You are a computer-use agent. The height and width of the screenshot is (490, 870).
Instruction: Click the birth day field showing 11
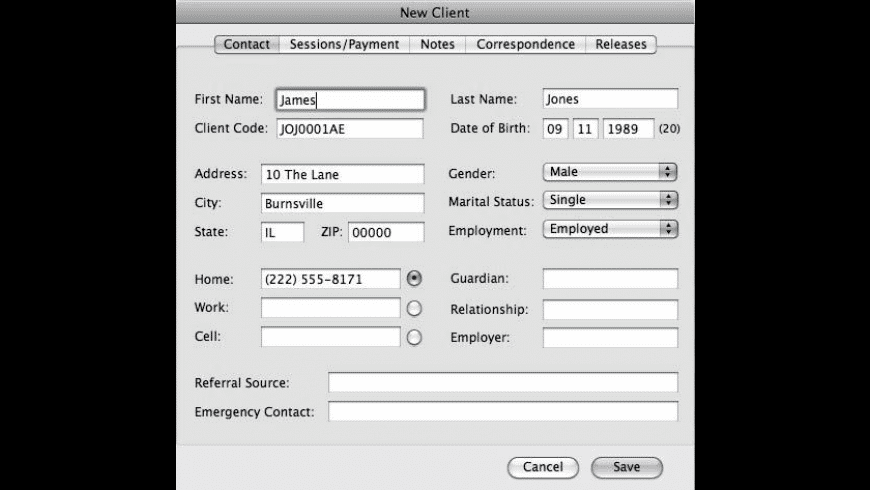585,129
